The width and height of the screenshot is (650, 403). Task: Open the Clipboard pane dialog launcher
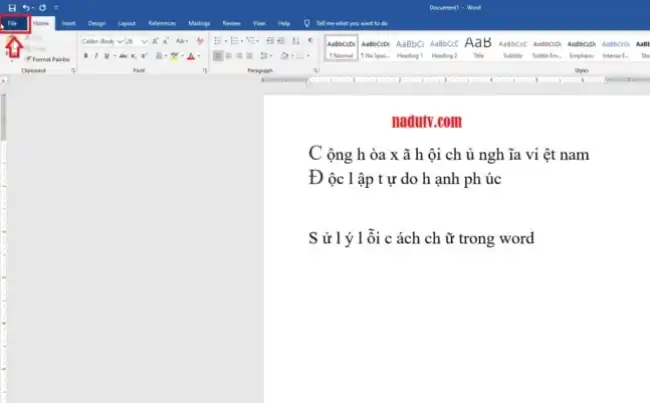point(73,70)
